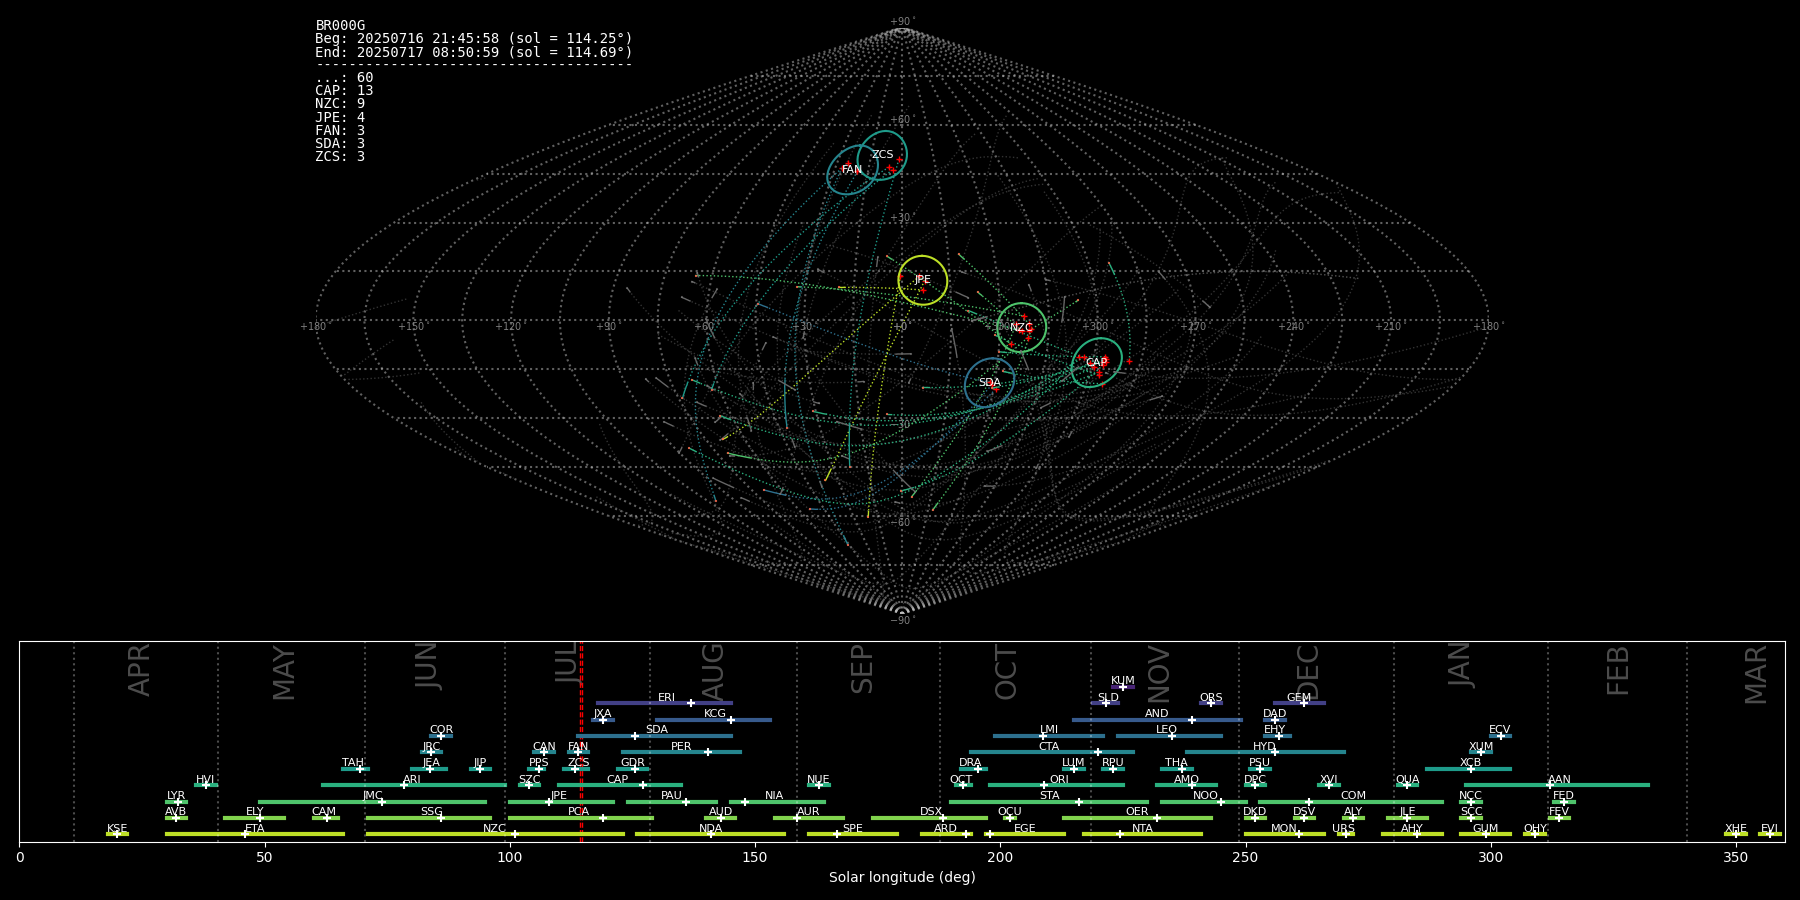Image resolution: width=1800 pixels, height=900 pixels.
Task: Select the 'SDA: 3' count entry
Action: tap(340, 144)
